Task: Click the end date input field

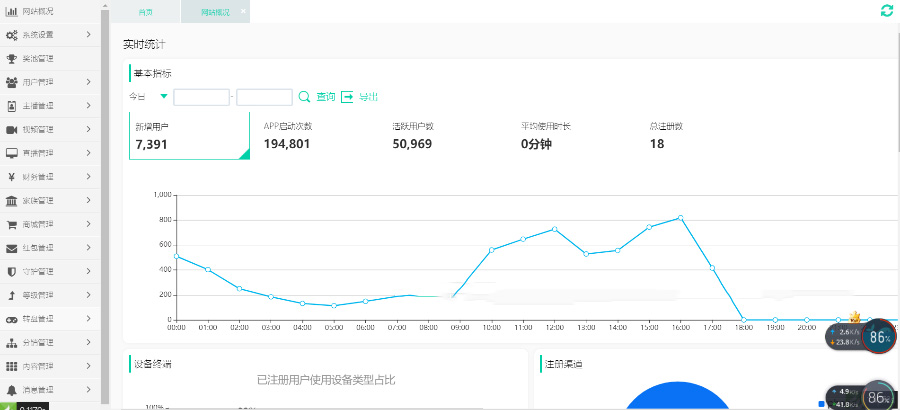Action: (265, 97)
